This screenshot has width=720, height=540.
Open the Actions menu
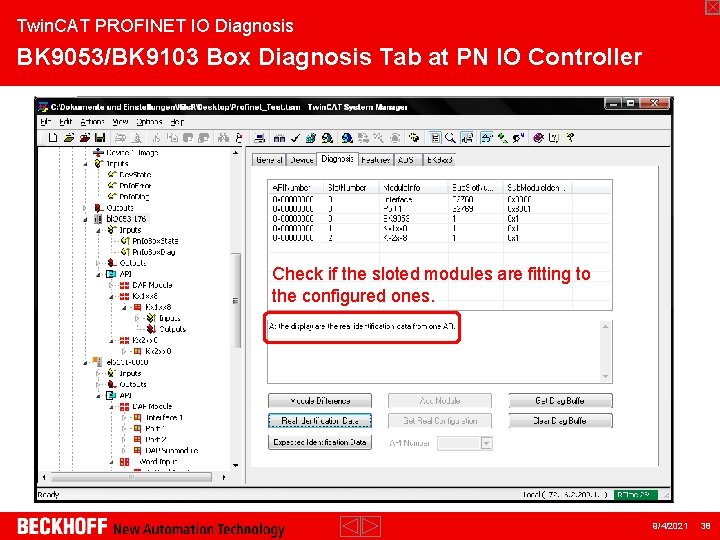coord(92,122)
